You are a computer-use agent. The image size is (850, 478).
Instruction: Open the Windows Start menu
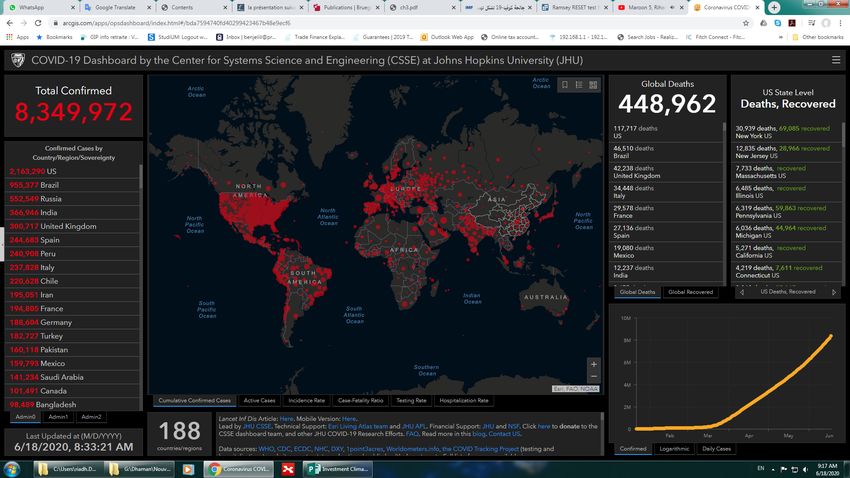[11, 469]
